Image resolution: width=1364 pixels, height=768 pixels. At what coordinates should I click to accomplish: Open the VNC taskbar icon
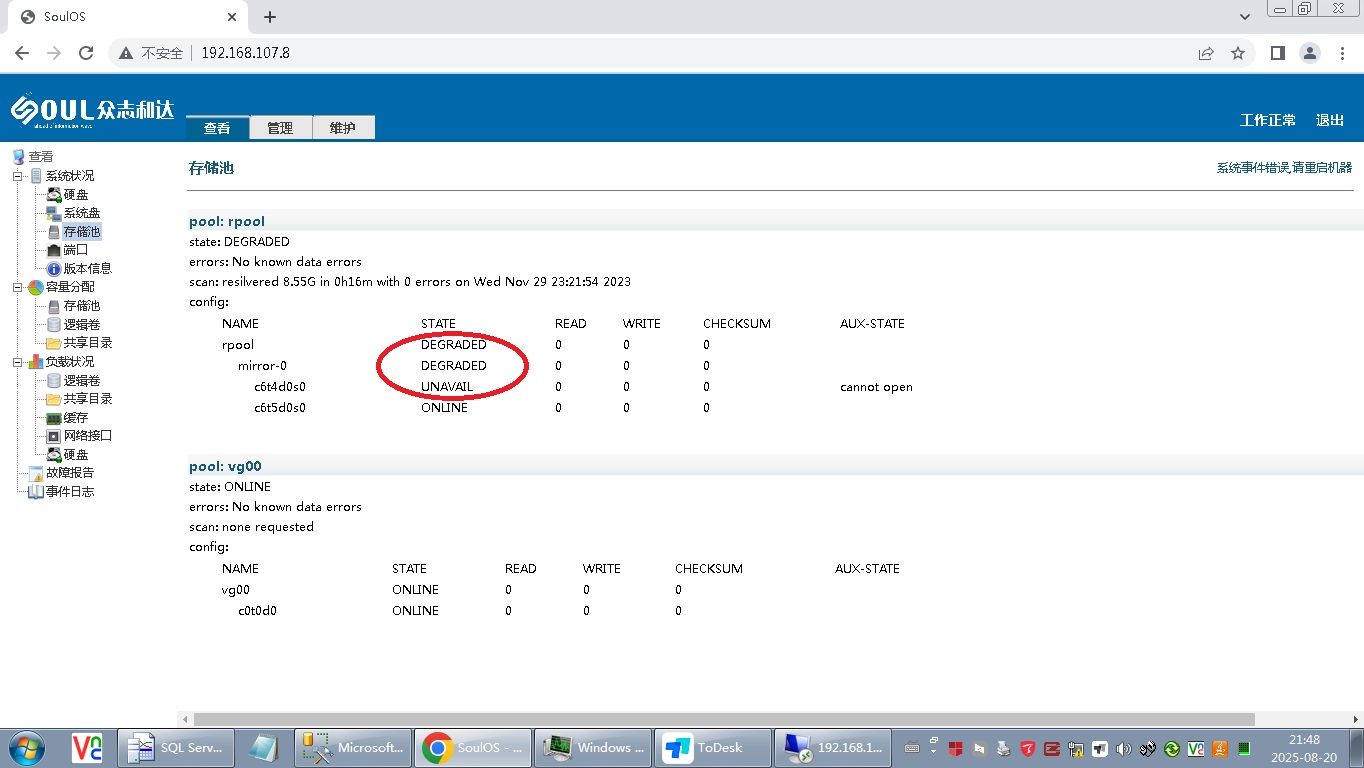(87, 748)
